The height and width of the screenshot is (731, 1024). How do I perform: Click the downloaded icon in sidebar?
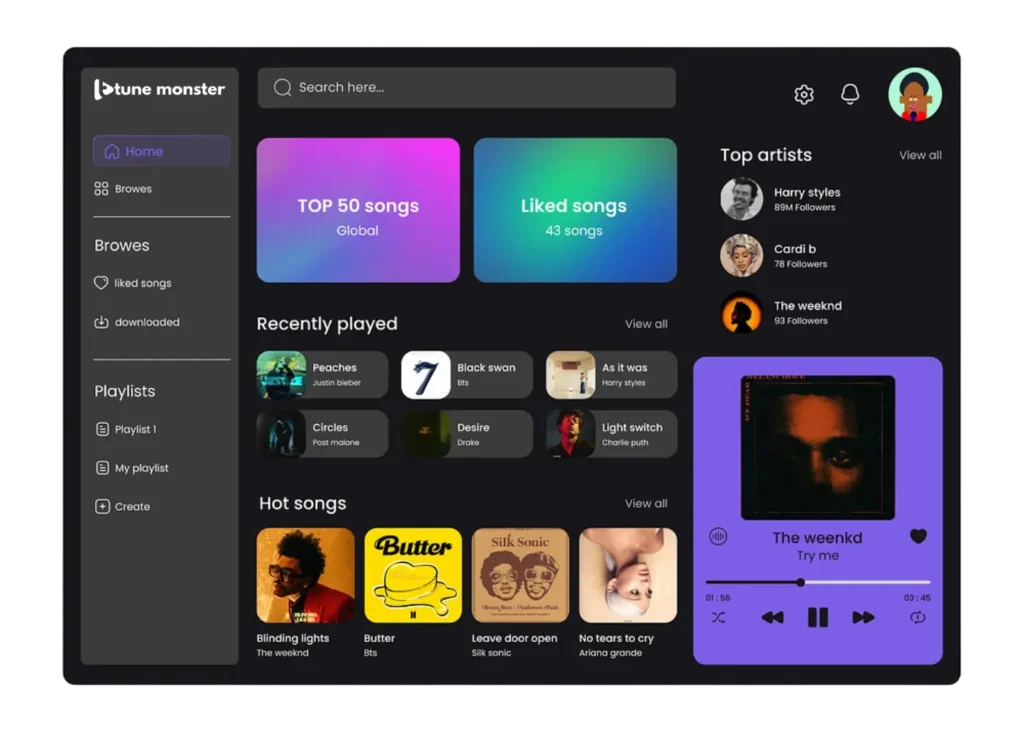point(101,322)
